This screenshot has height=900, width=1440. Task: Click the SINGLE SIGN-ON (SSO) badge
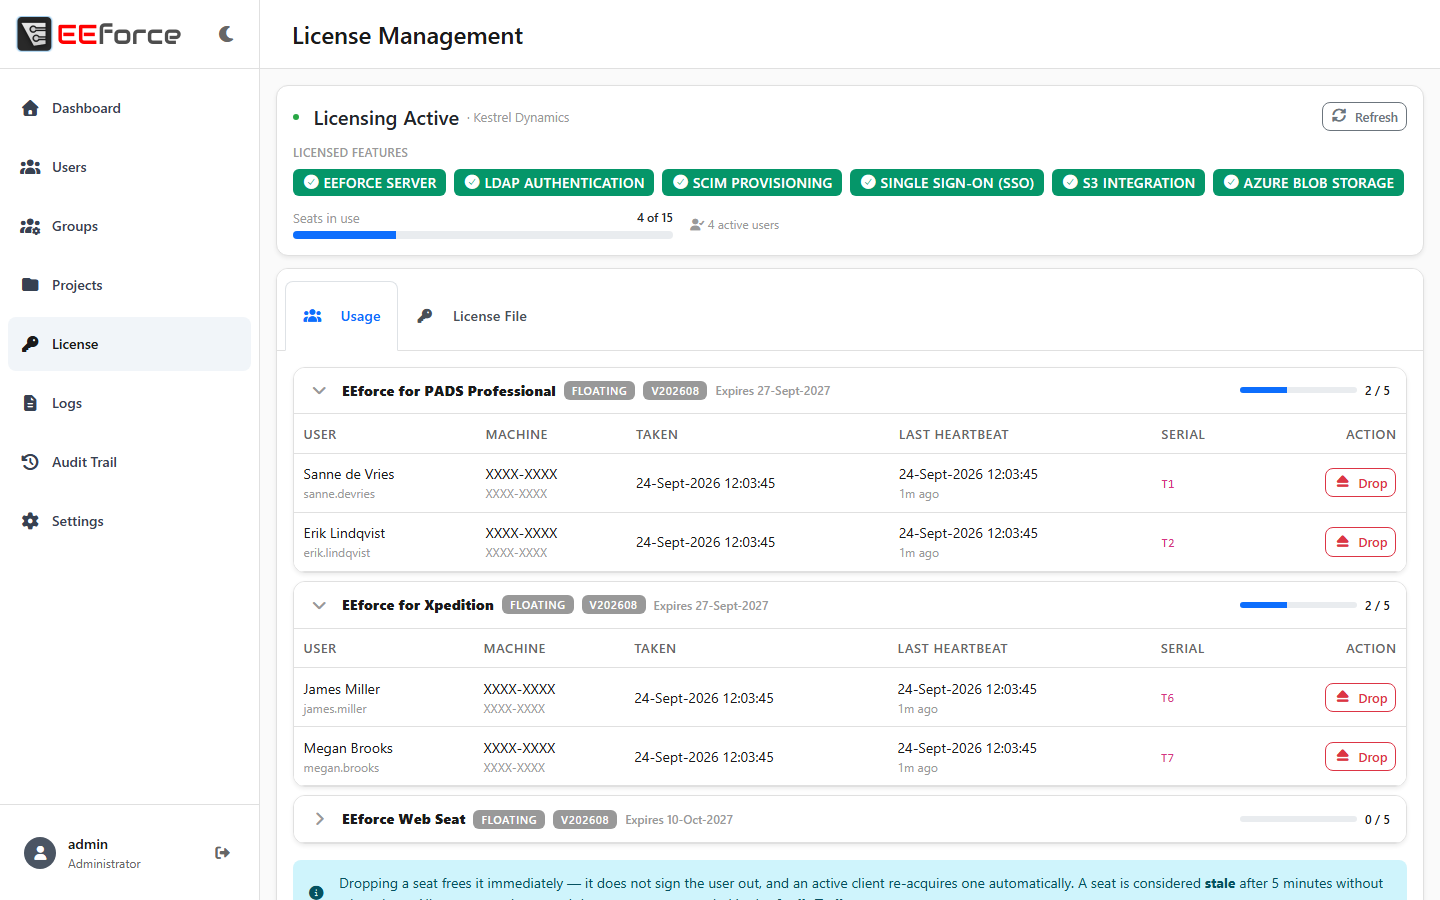(947, 183)
